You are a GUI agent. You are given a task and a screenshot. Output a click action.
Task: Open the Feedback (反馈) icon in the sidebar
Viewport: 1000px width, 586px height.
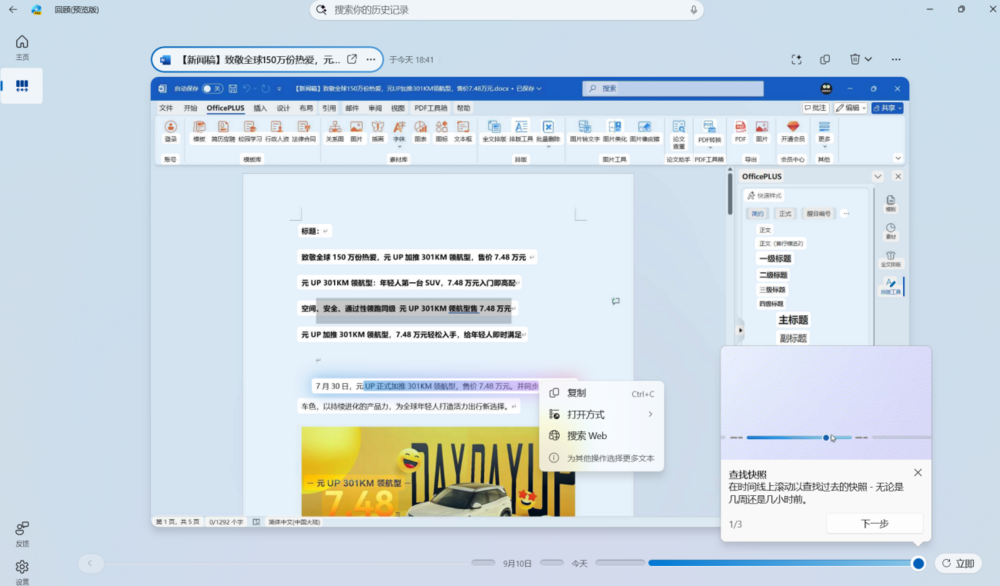tap(22, 534)
